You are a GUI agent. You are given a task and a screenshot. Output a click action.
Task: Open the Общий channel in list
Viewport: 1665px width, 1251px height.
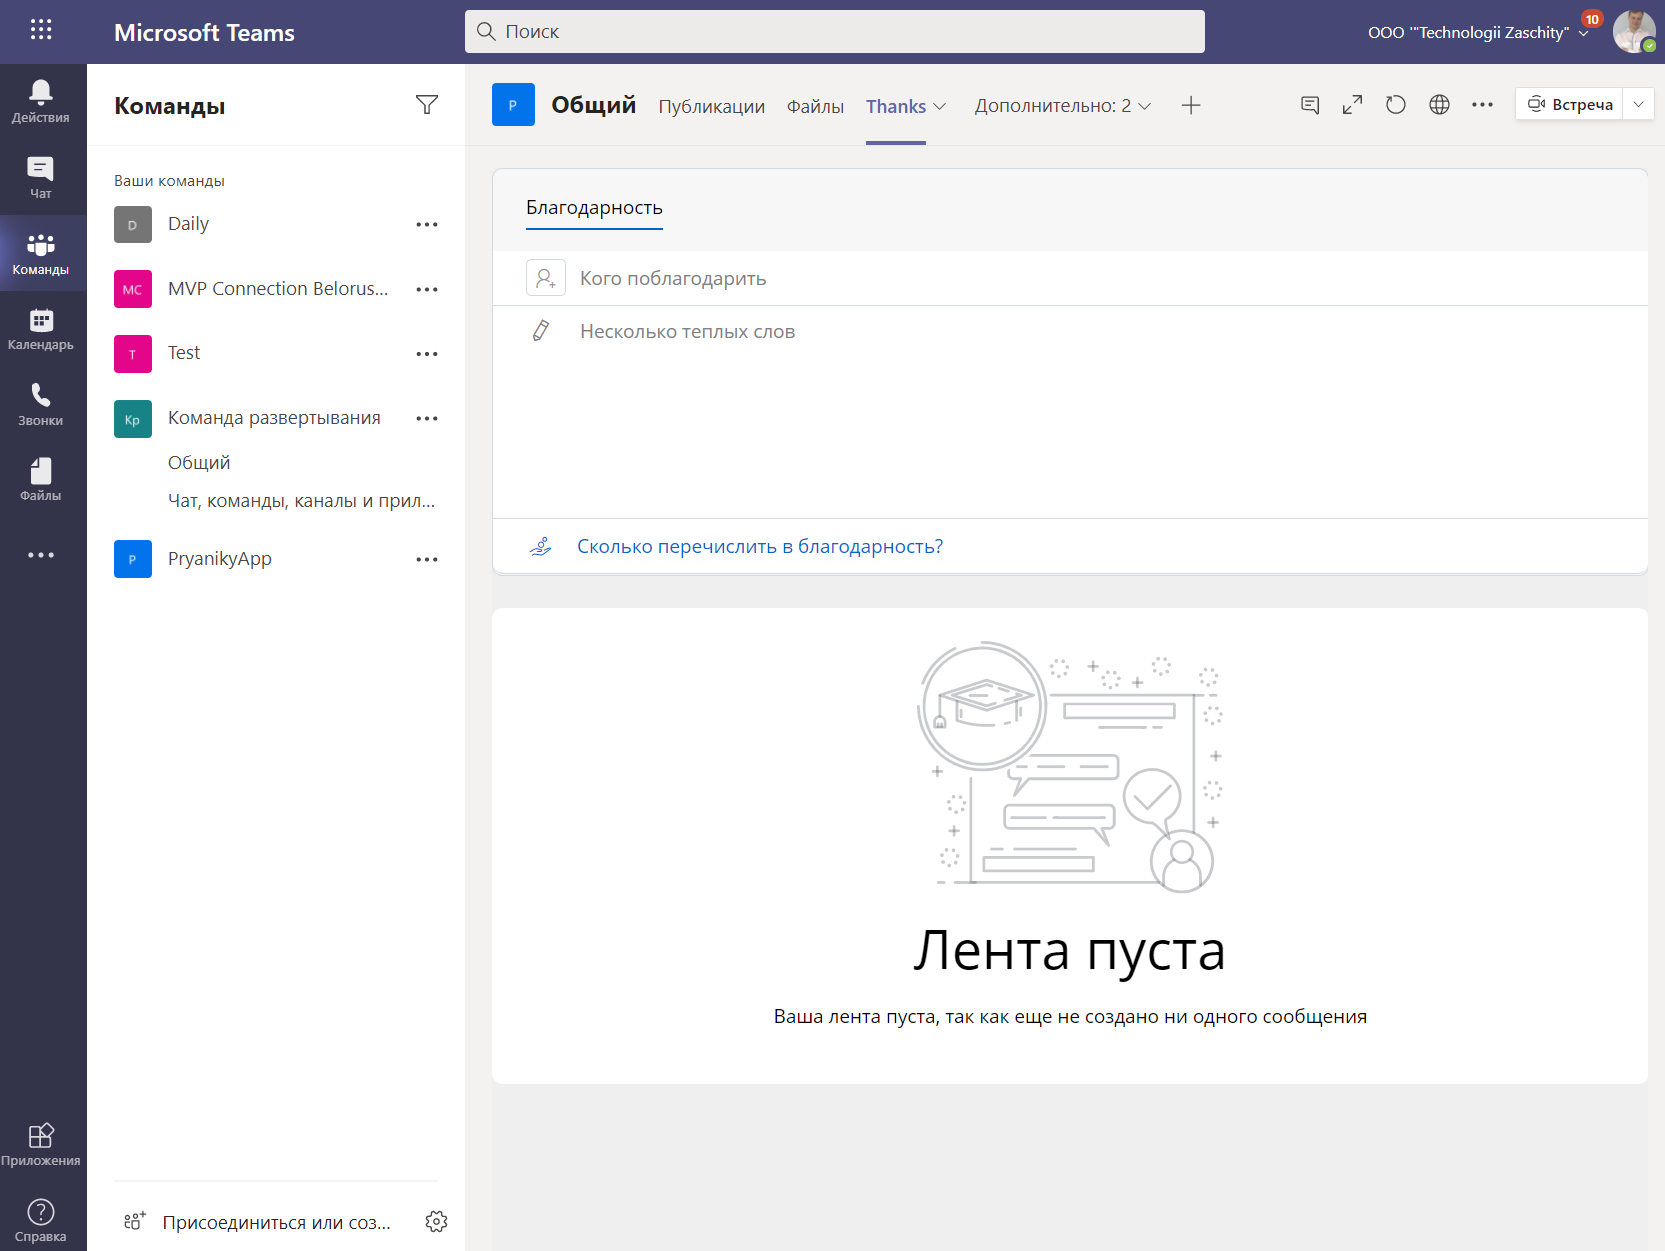pos(199,463)
